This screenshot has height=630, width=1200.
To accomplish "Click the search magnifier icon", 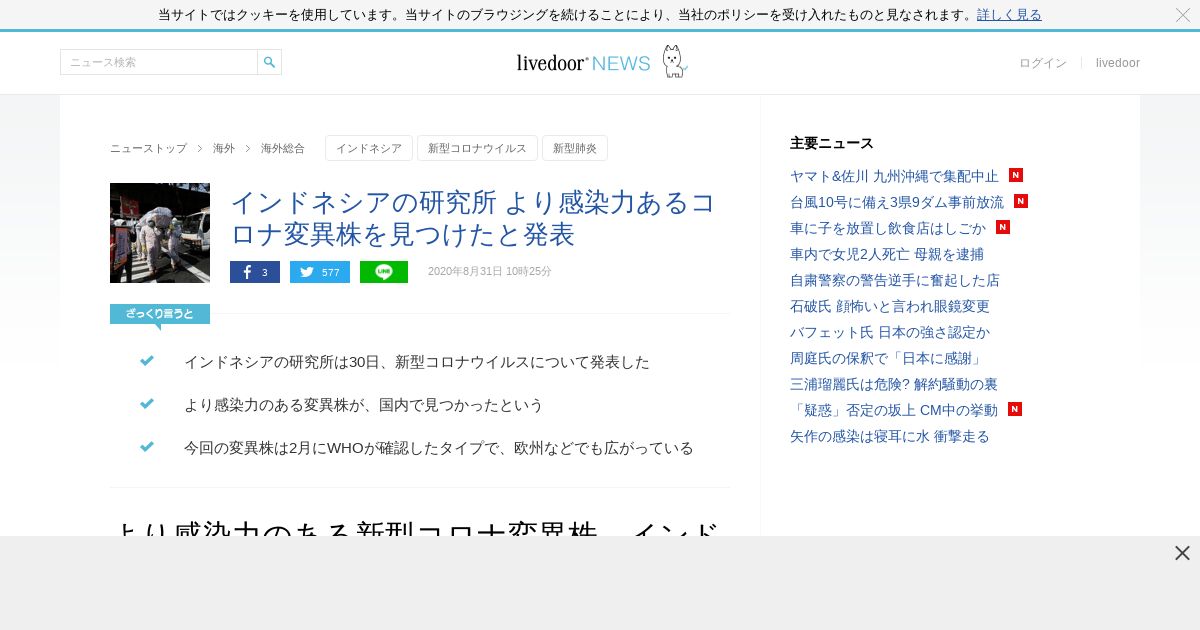I will click(x=269, y=62).
